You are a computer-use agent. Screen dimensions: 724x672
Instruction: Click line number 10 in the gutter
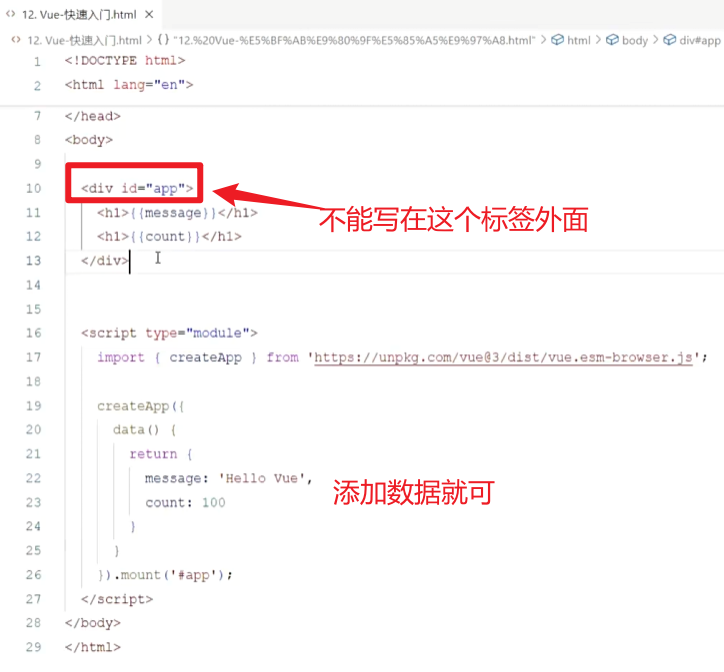(33, 188)
